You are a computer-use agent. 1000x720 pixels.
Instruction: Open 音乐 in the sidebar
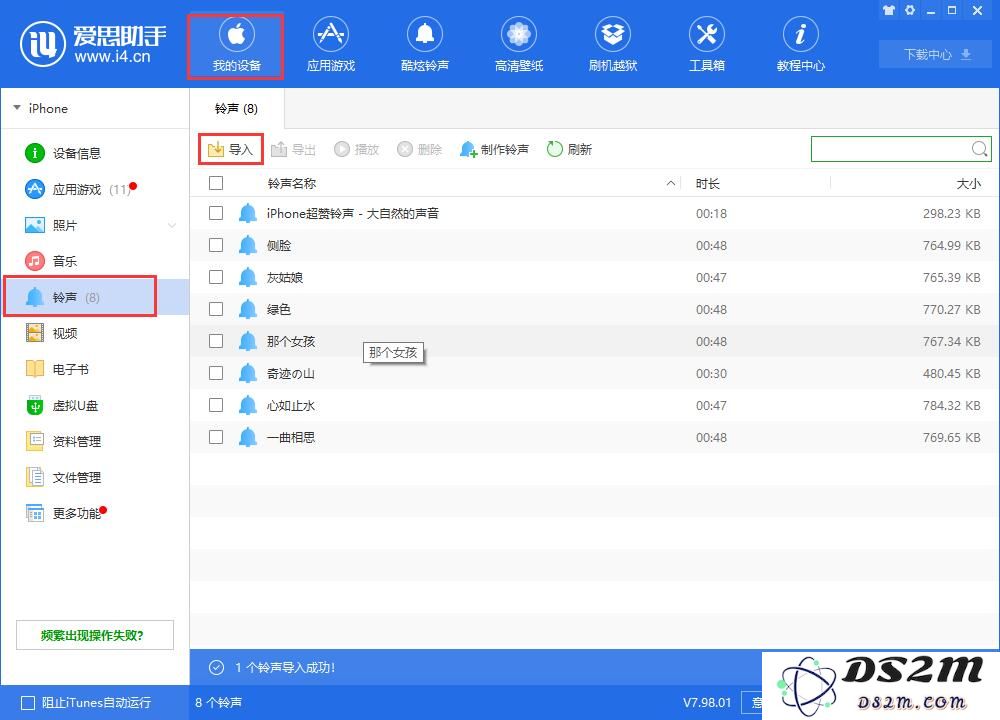(x=51, y=261)
